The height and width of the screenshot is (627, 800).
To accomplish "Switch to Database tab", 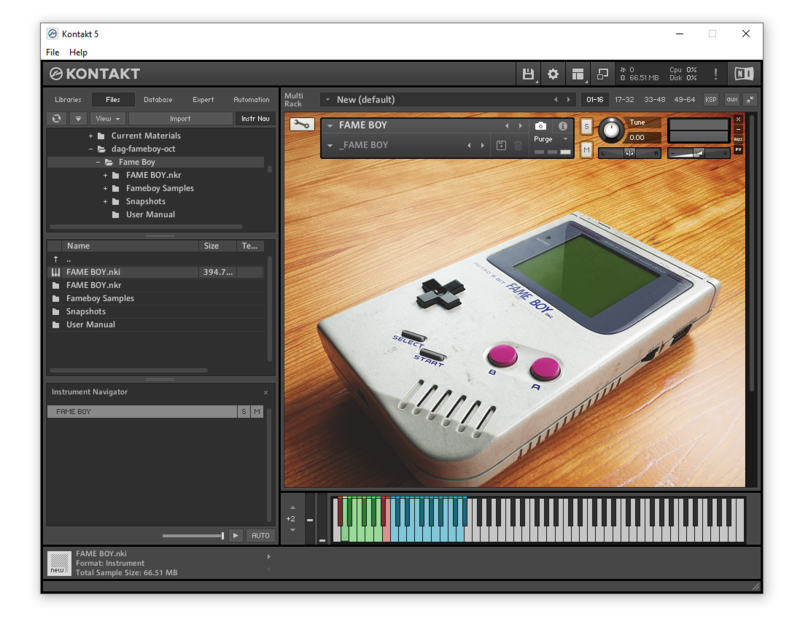I will point(158,100).
